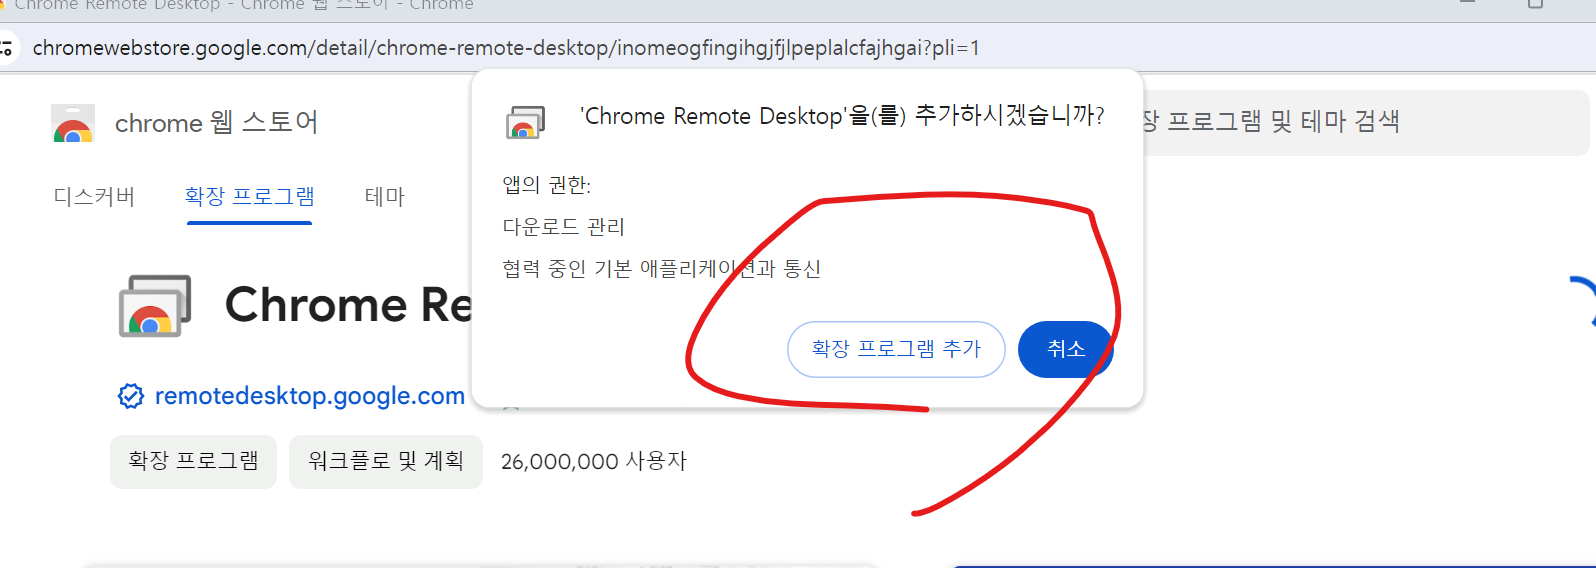The image size is (1596, 568).
Task: Switch to the 테마 tab
Action: (385, 197)
